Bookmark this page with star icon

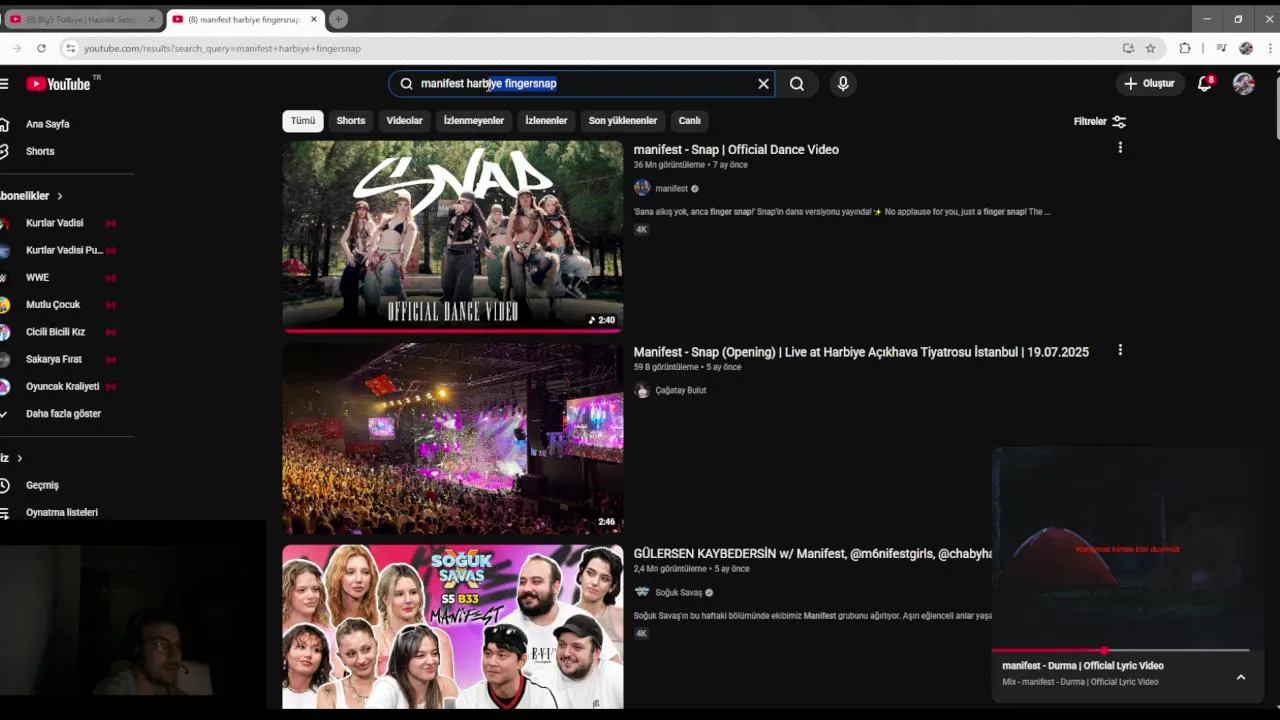click(1150, 48)
